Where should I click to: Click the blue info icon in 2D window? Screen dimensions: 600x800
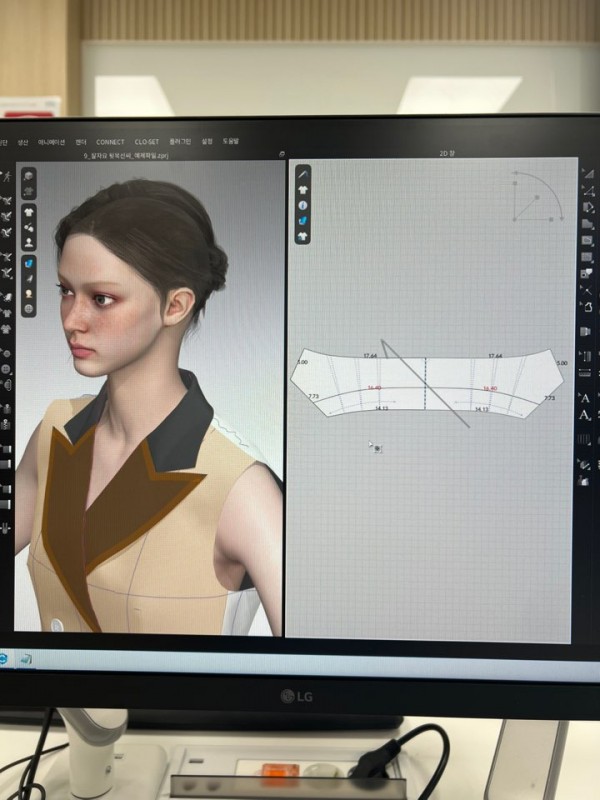303,204
